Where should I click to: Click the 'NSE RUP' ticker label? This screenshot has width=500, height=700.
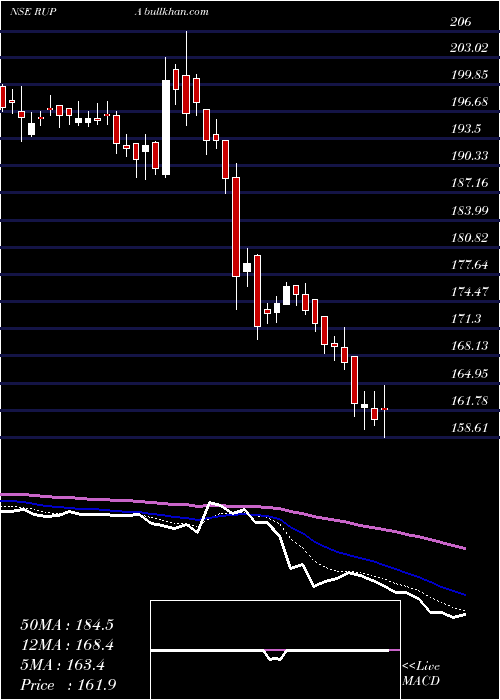(33, 12)
